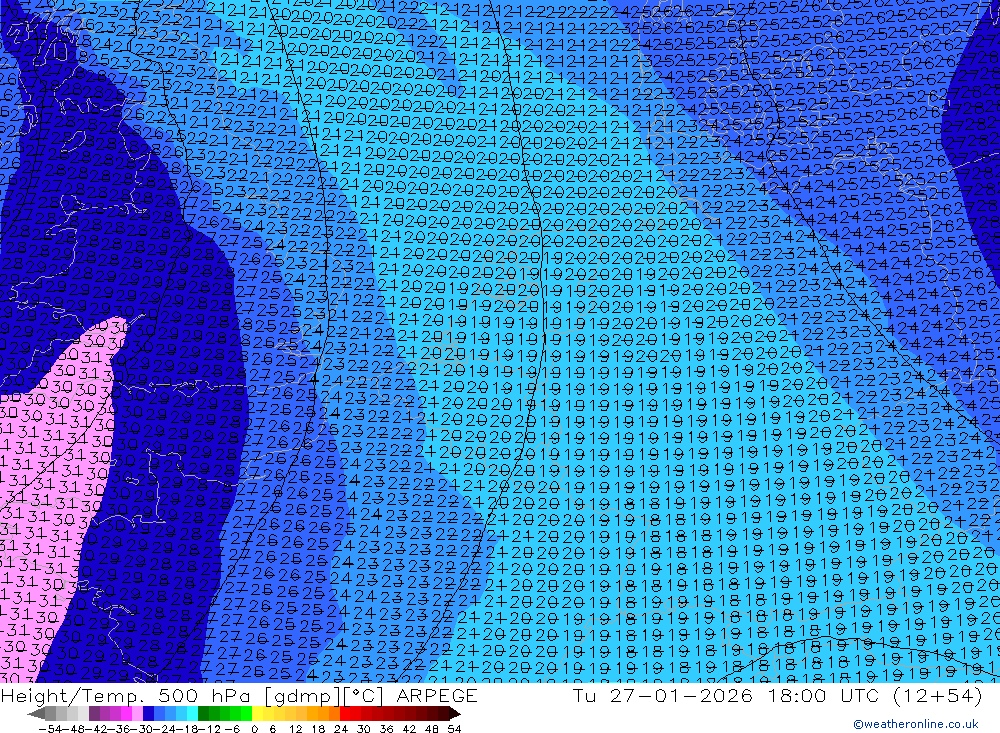Click the '54' legend scale value
The height and width of the screenshot is (733, 1000).
454,729
